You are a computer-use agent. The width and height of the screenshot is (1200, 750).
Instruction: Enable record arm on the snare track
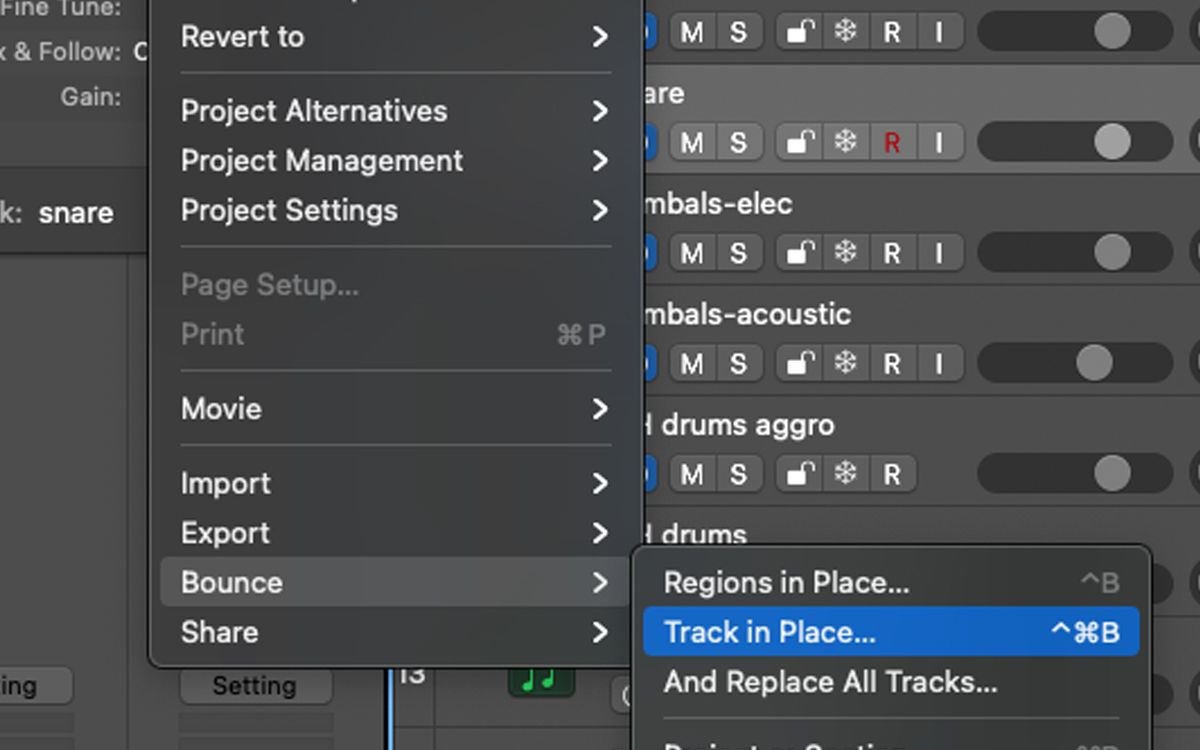pos(893,142)
